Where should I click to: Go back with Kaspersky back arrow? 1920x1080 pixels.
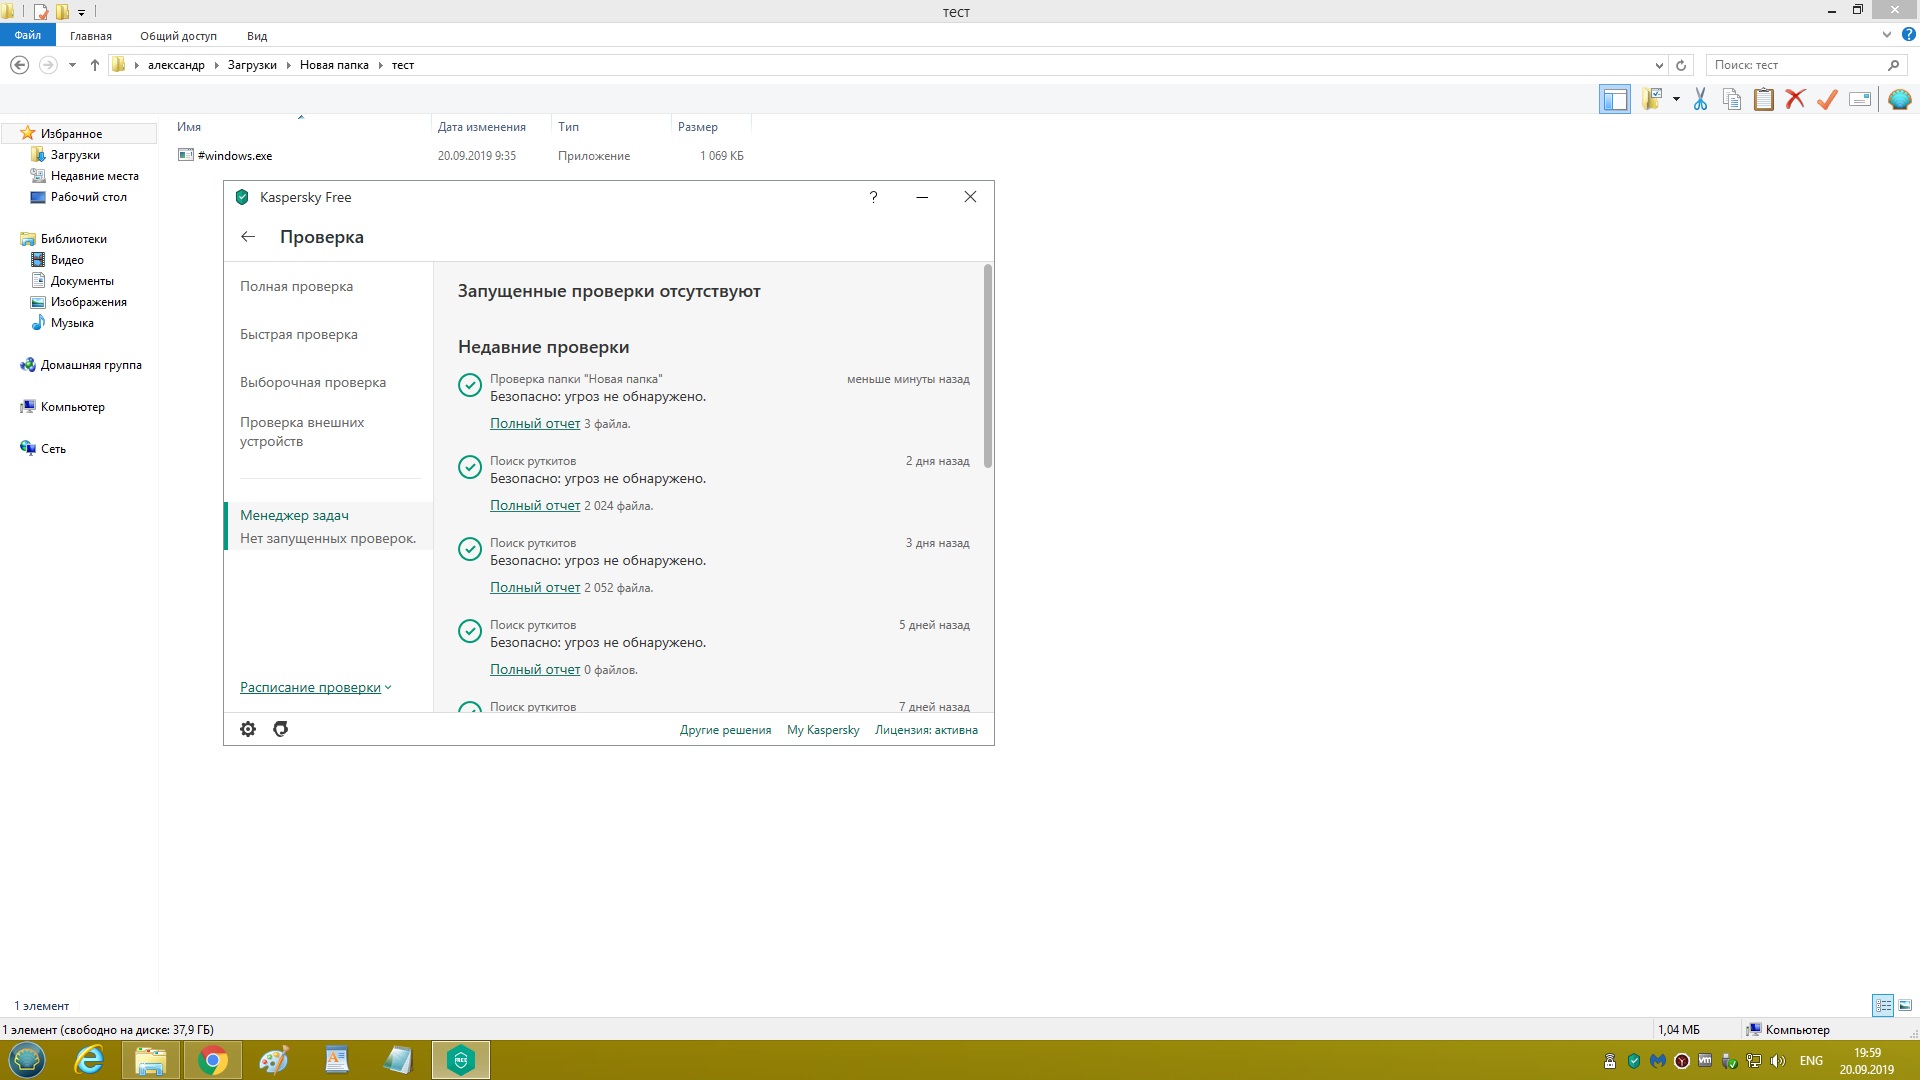point(248,237)
